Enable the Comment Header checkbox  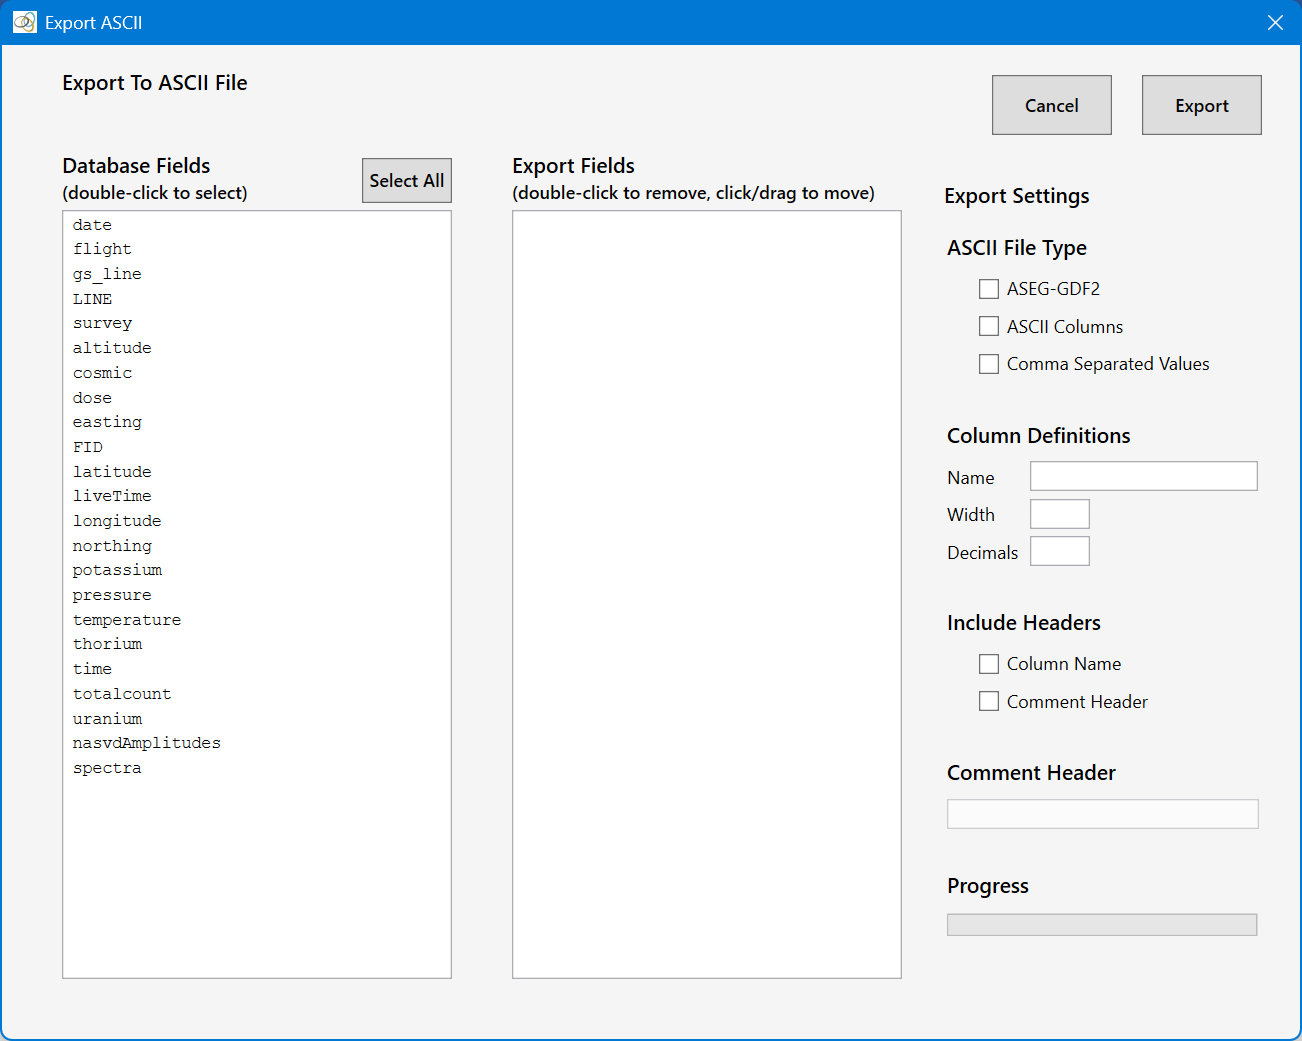pos(989,702)
